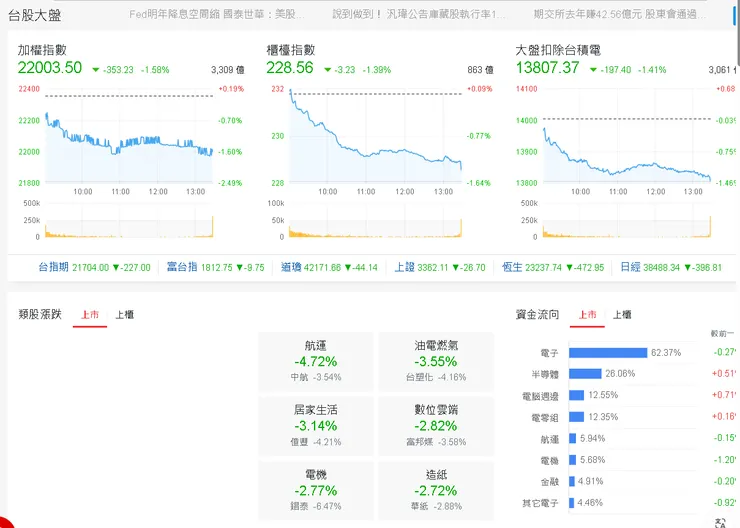The image size is (740, 528).
Task: Select 上市 tab under 資金流向
Action: [x=587, y=315]
